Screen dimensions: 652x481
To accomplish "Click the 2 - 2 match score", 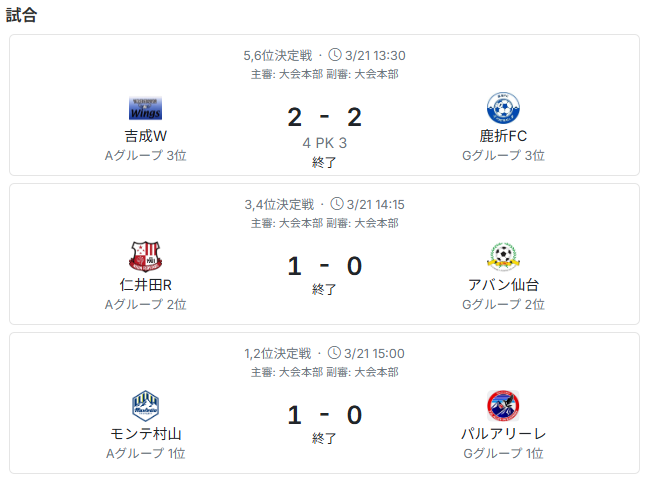I will point(324,117).
